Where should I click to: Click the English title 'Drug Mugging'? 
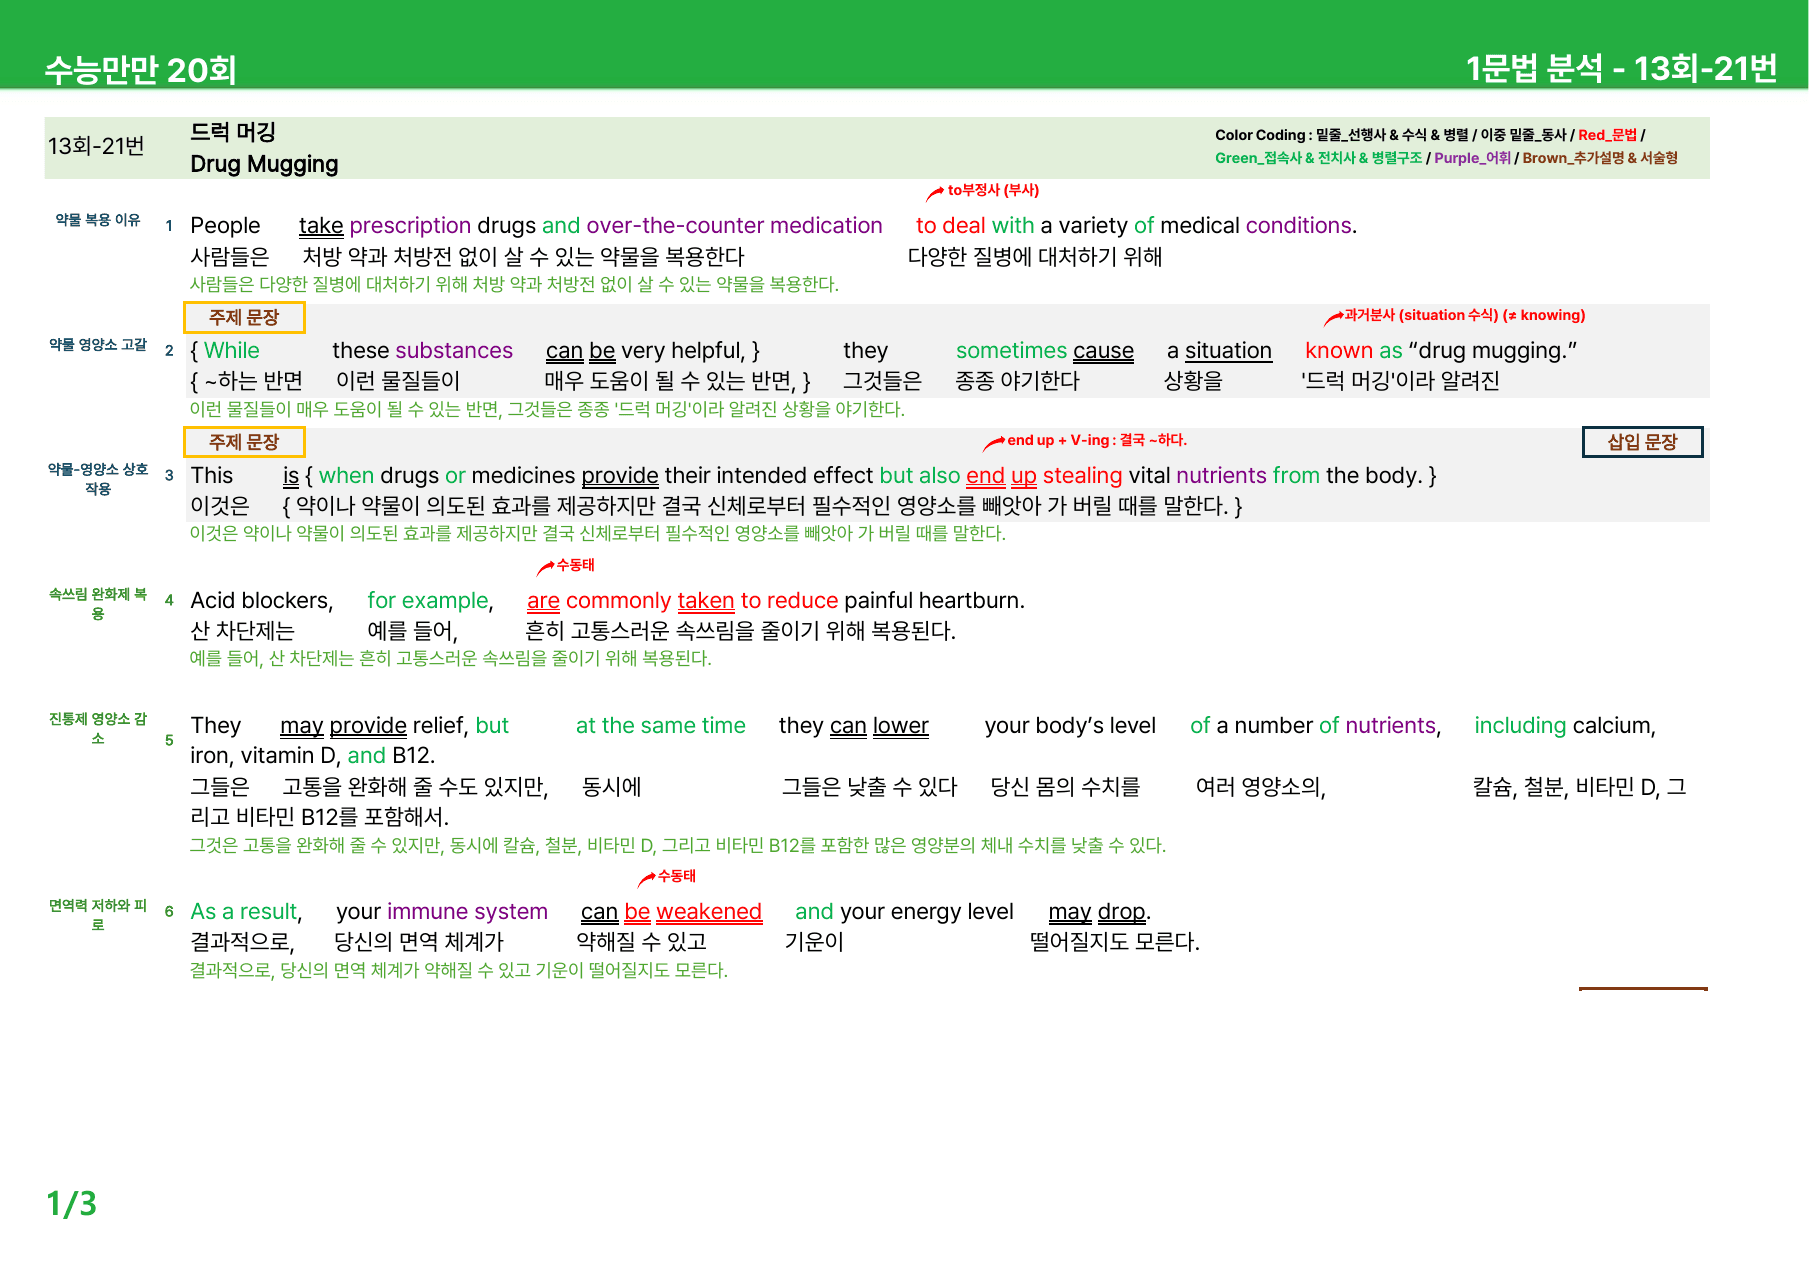pos(264,164)
